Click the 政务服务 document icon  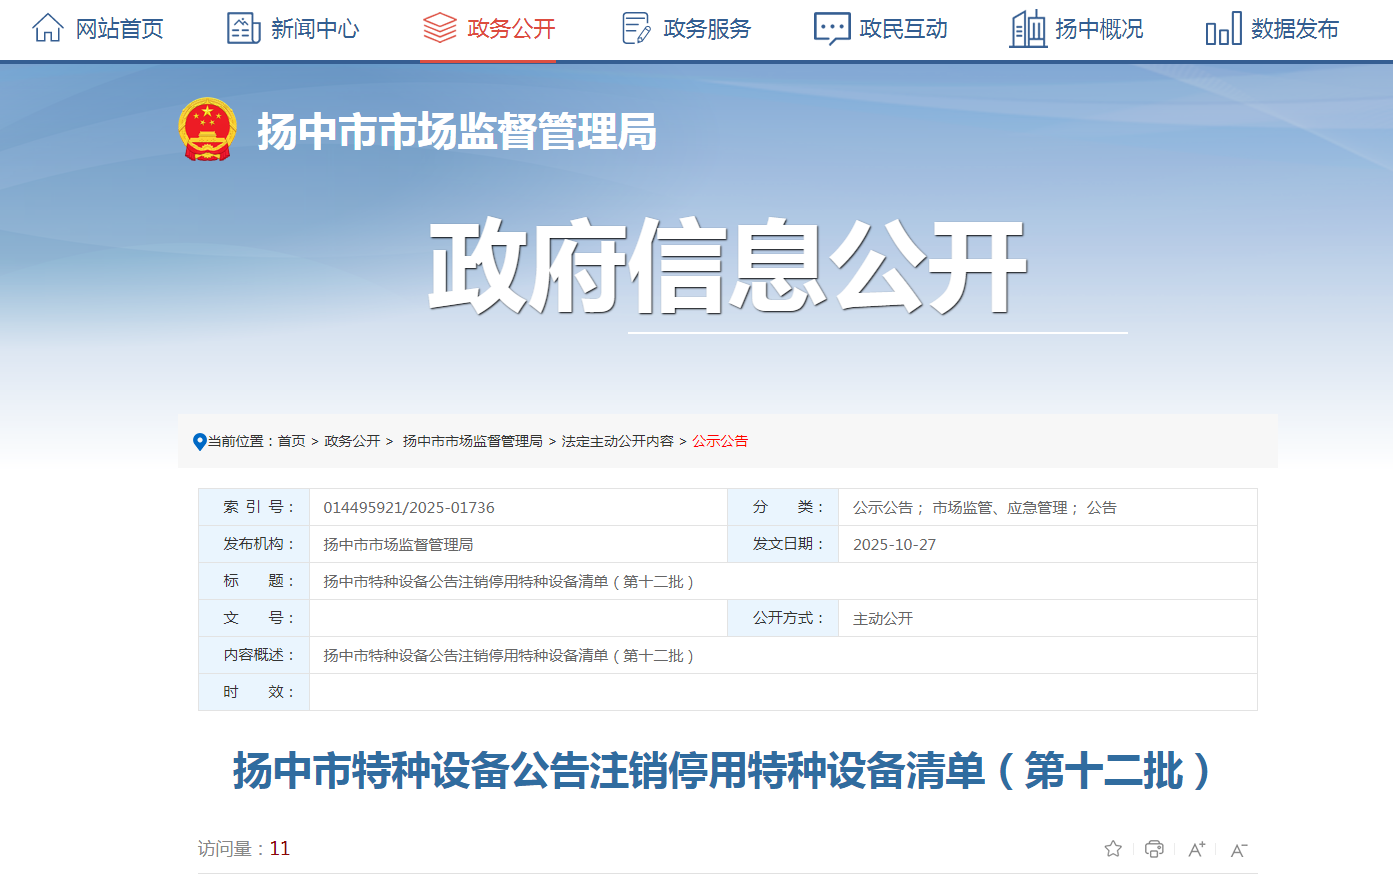[x=635, y=29]
